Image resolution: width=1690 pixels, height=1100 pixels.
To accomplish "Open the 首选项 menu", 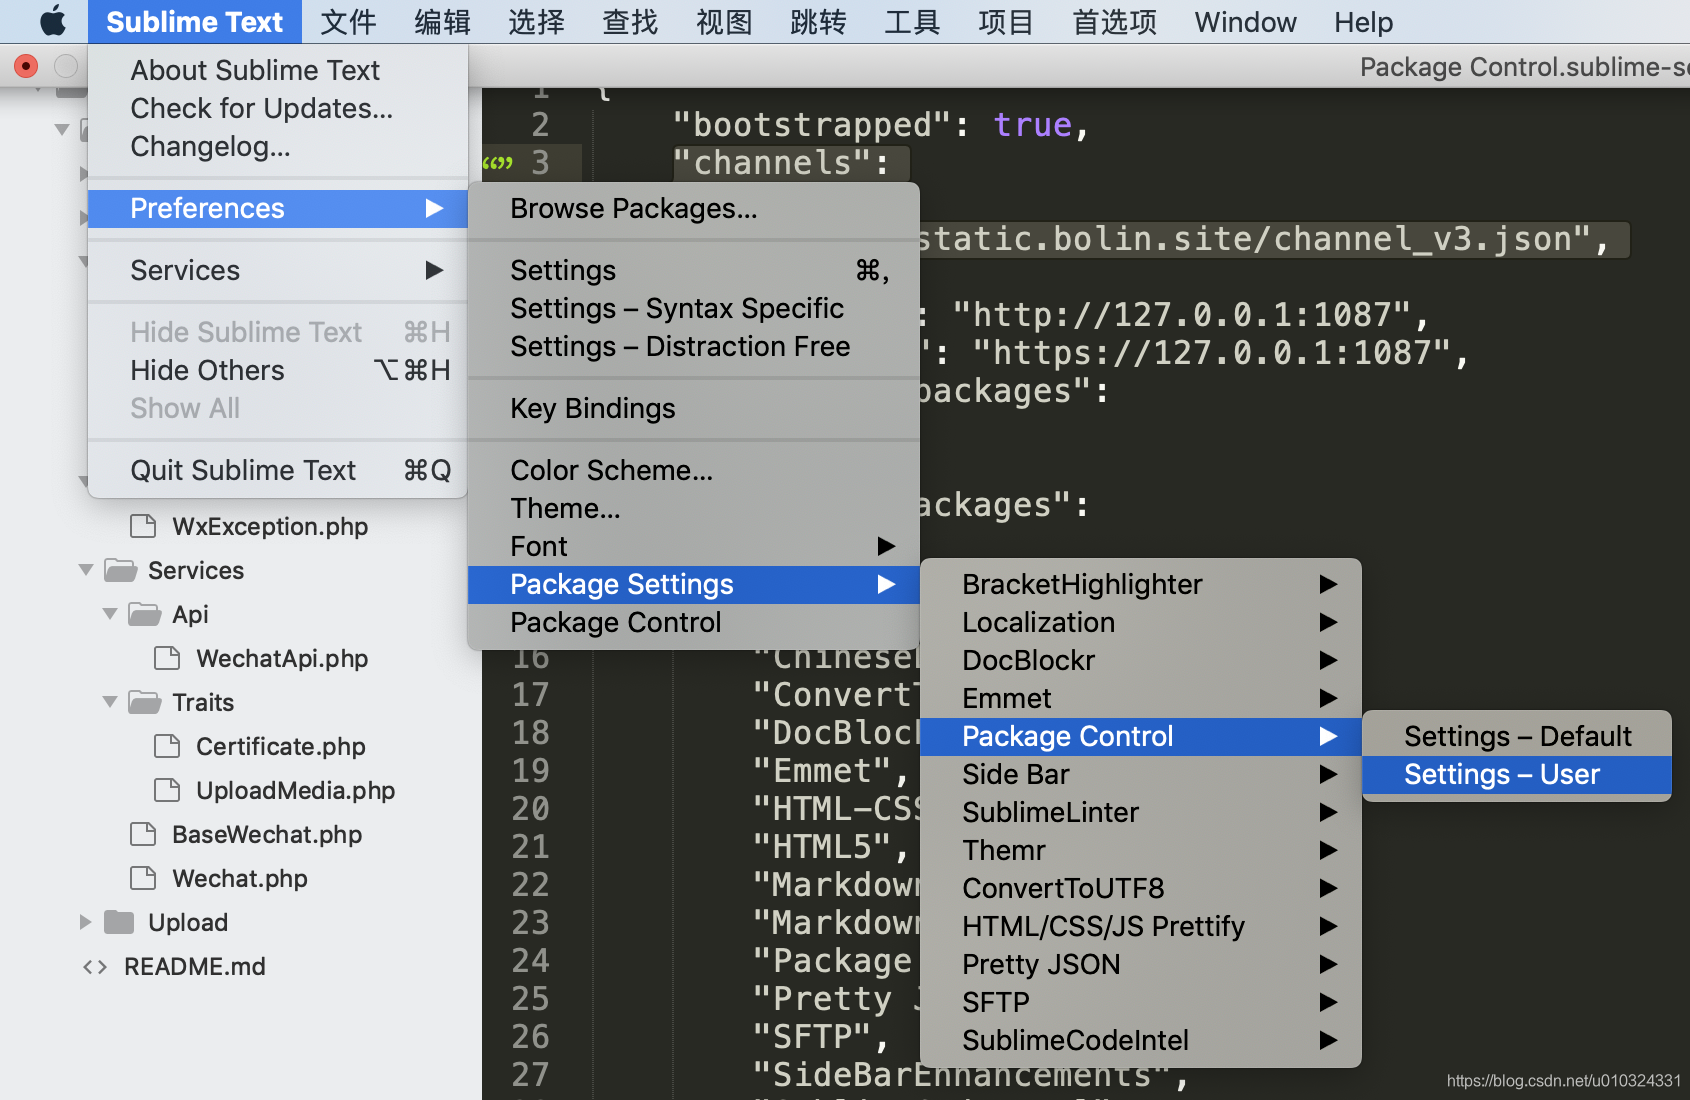I will pos(1114,21).
